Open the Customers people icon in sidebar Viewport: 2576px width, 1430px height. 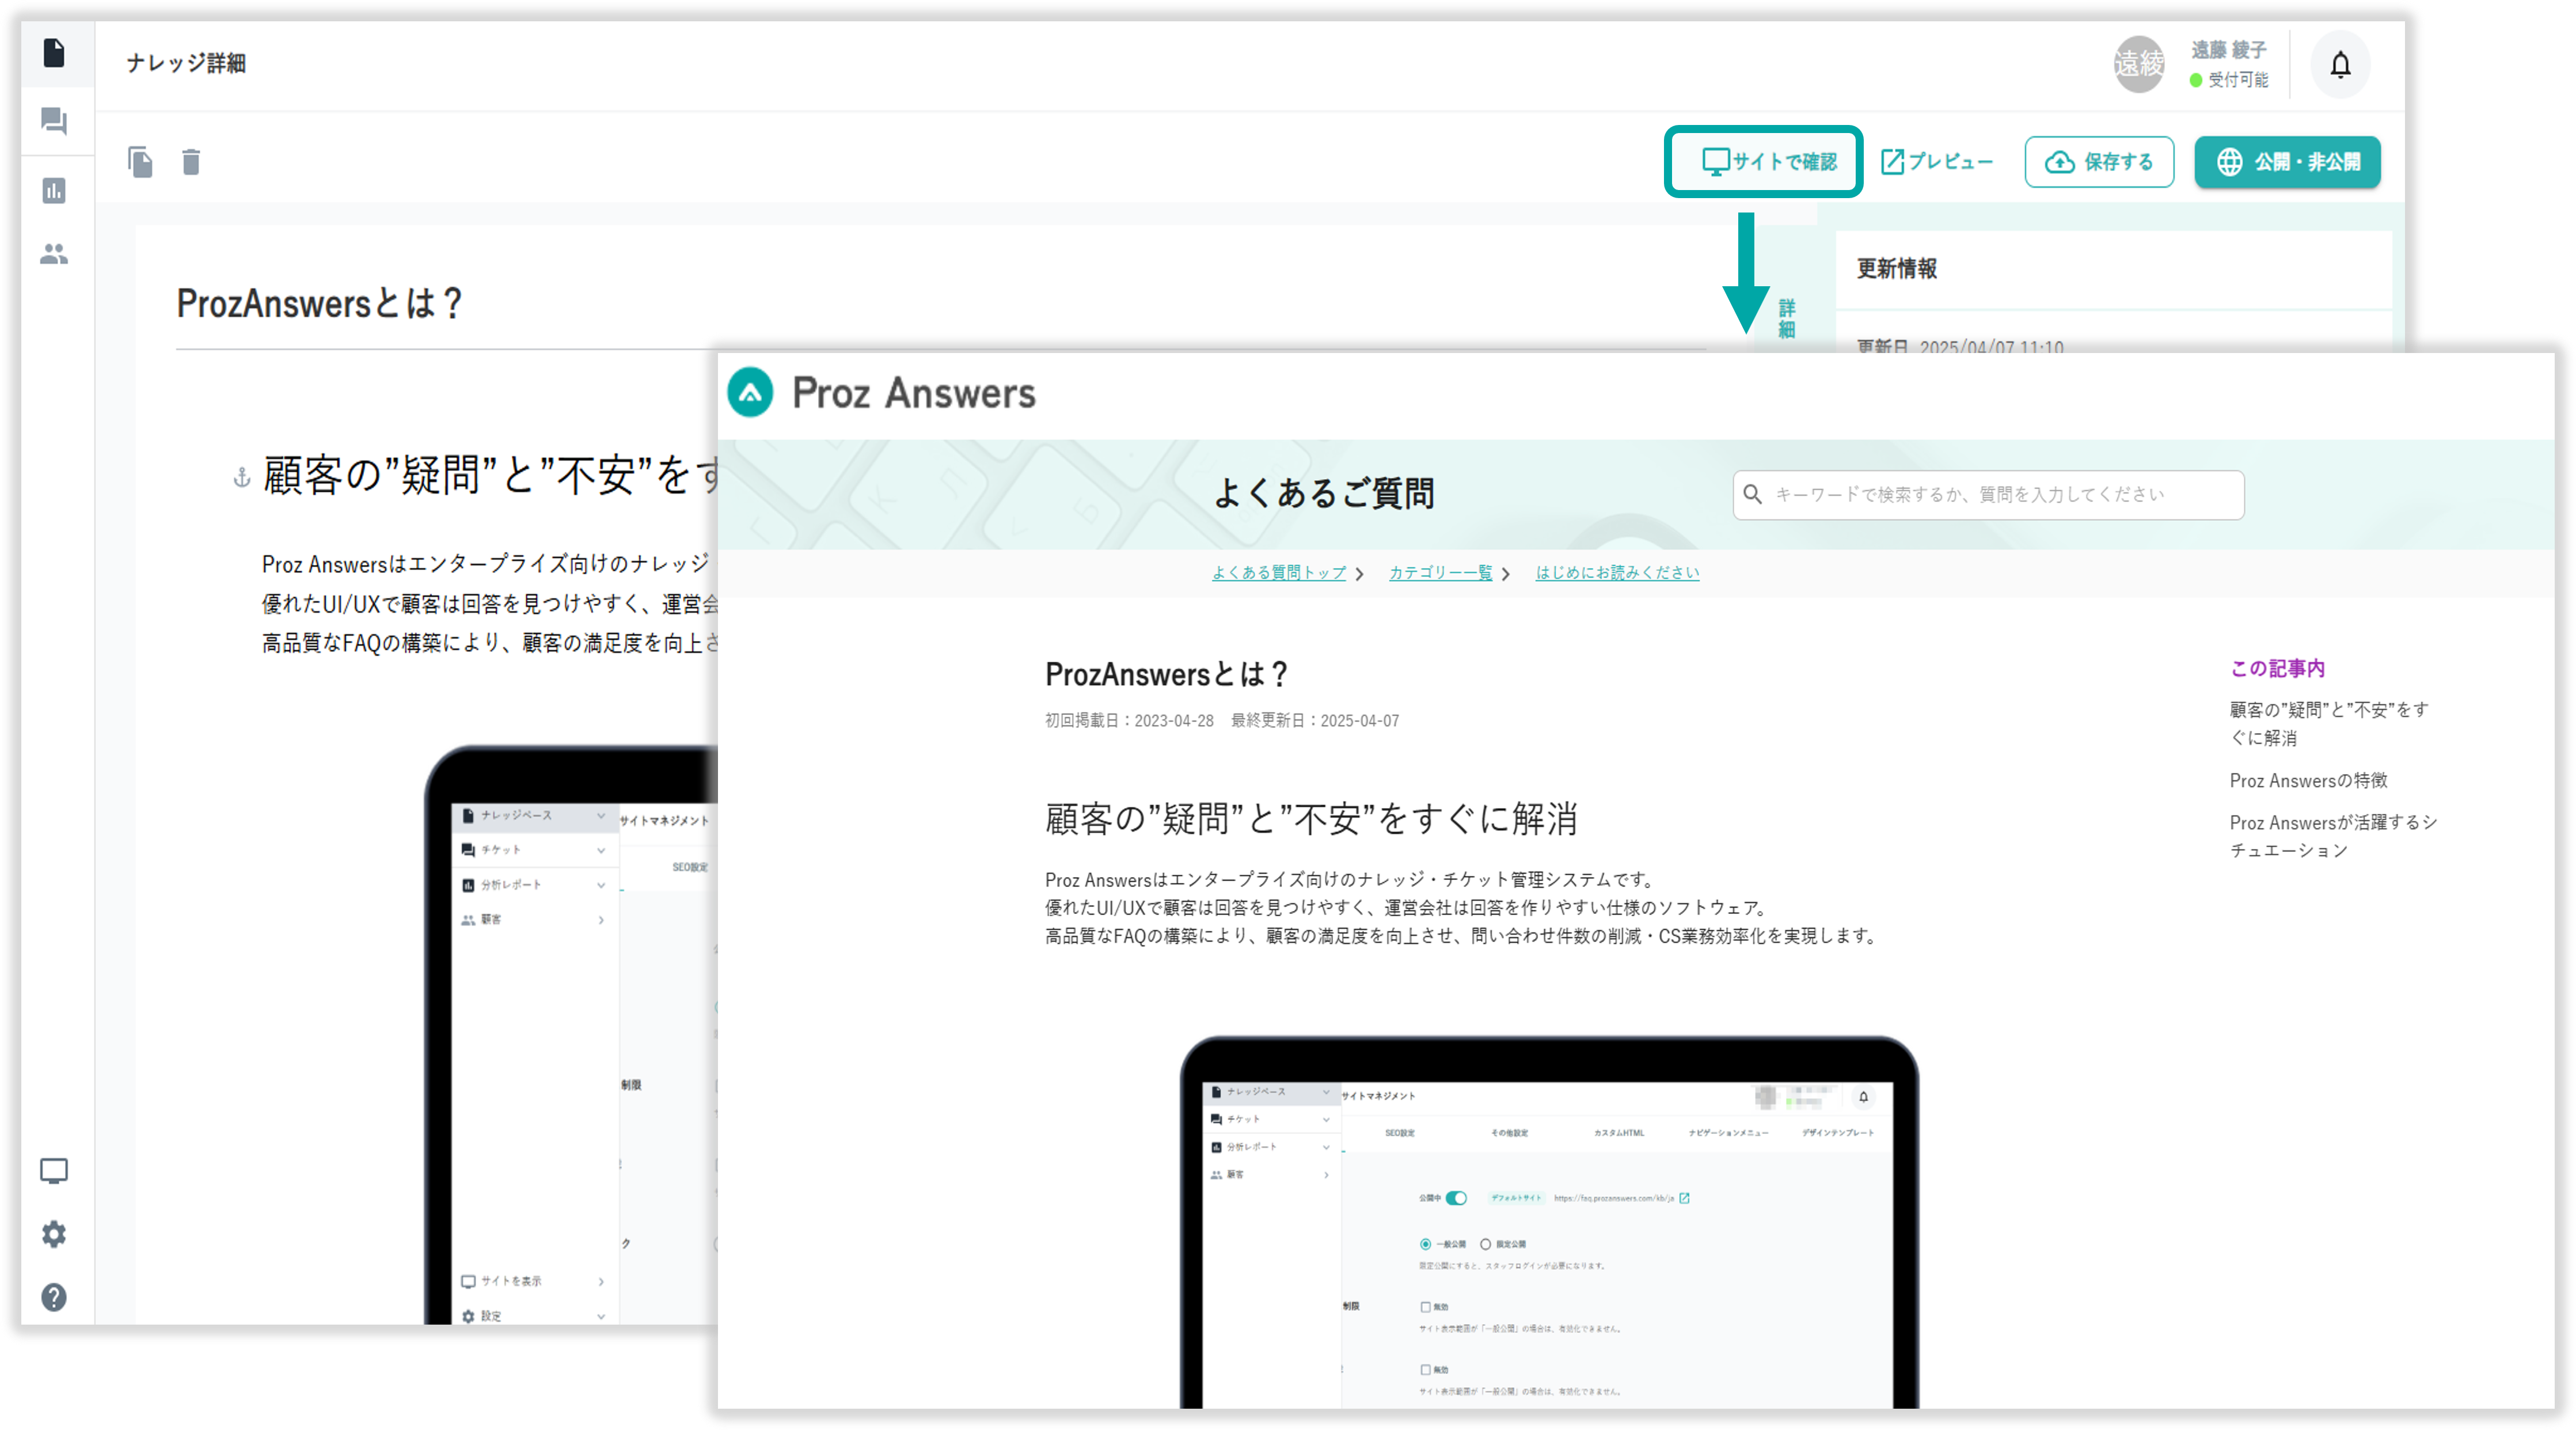click(54, 254)
